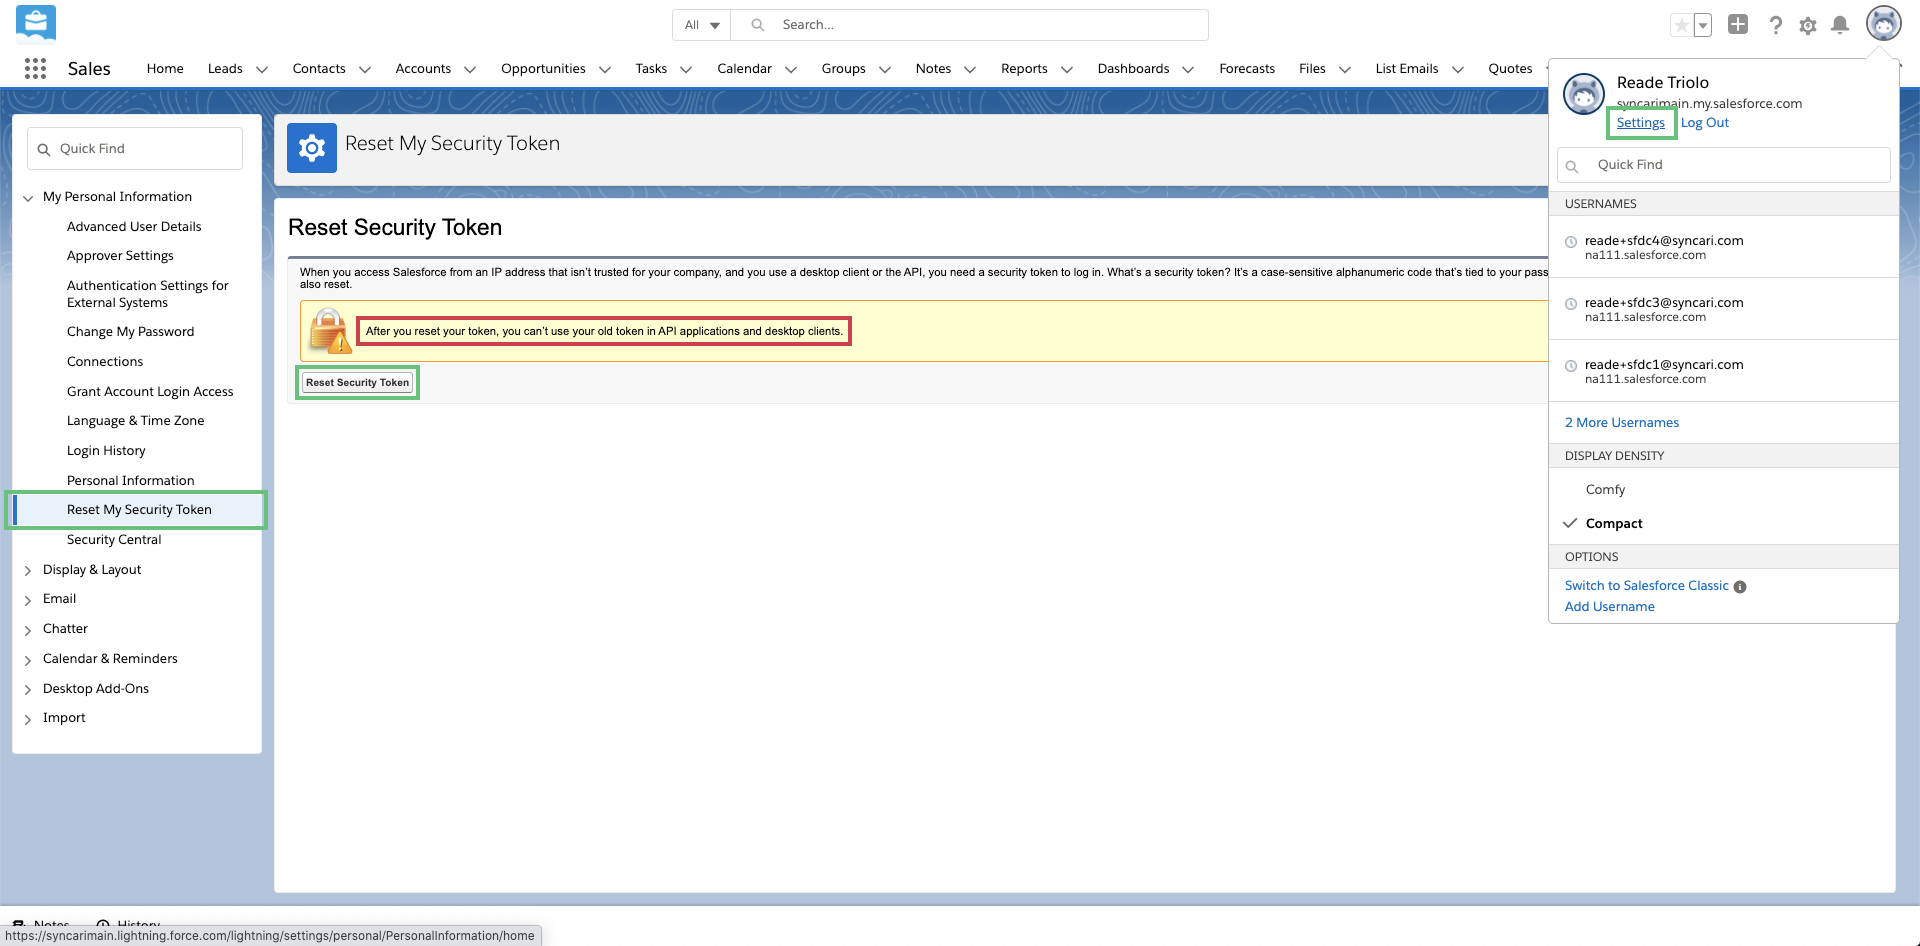The height and width of the screenshot is (946, 1920).
Task: Open the Calendar tab
Action: (x=744, y=69)
